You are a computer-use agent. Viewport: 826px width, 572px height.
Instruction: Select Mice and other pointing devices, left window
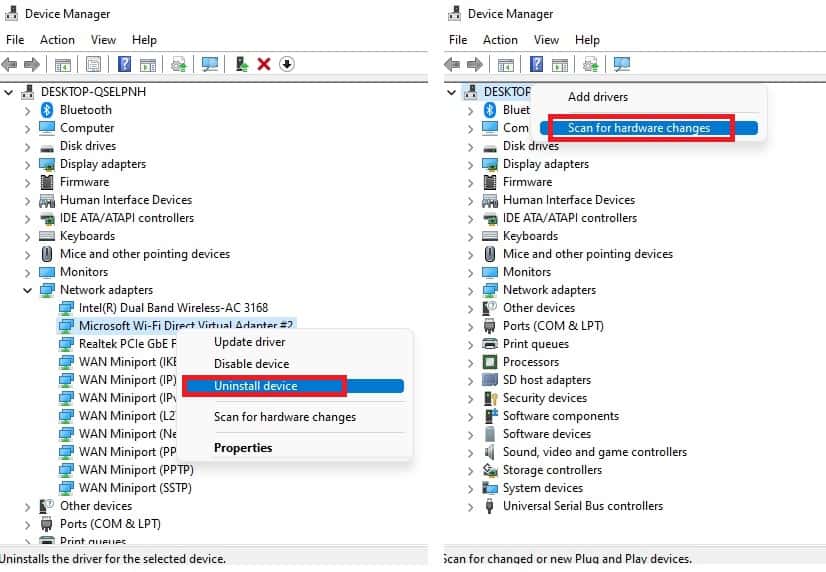145,254
